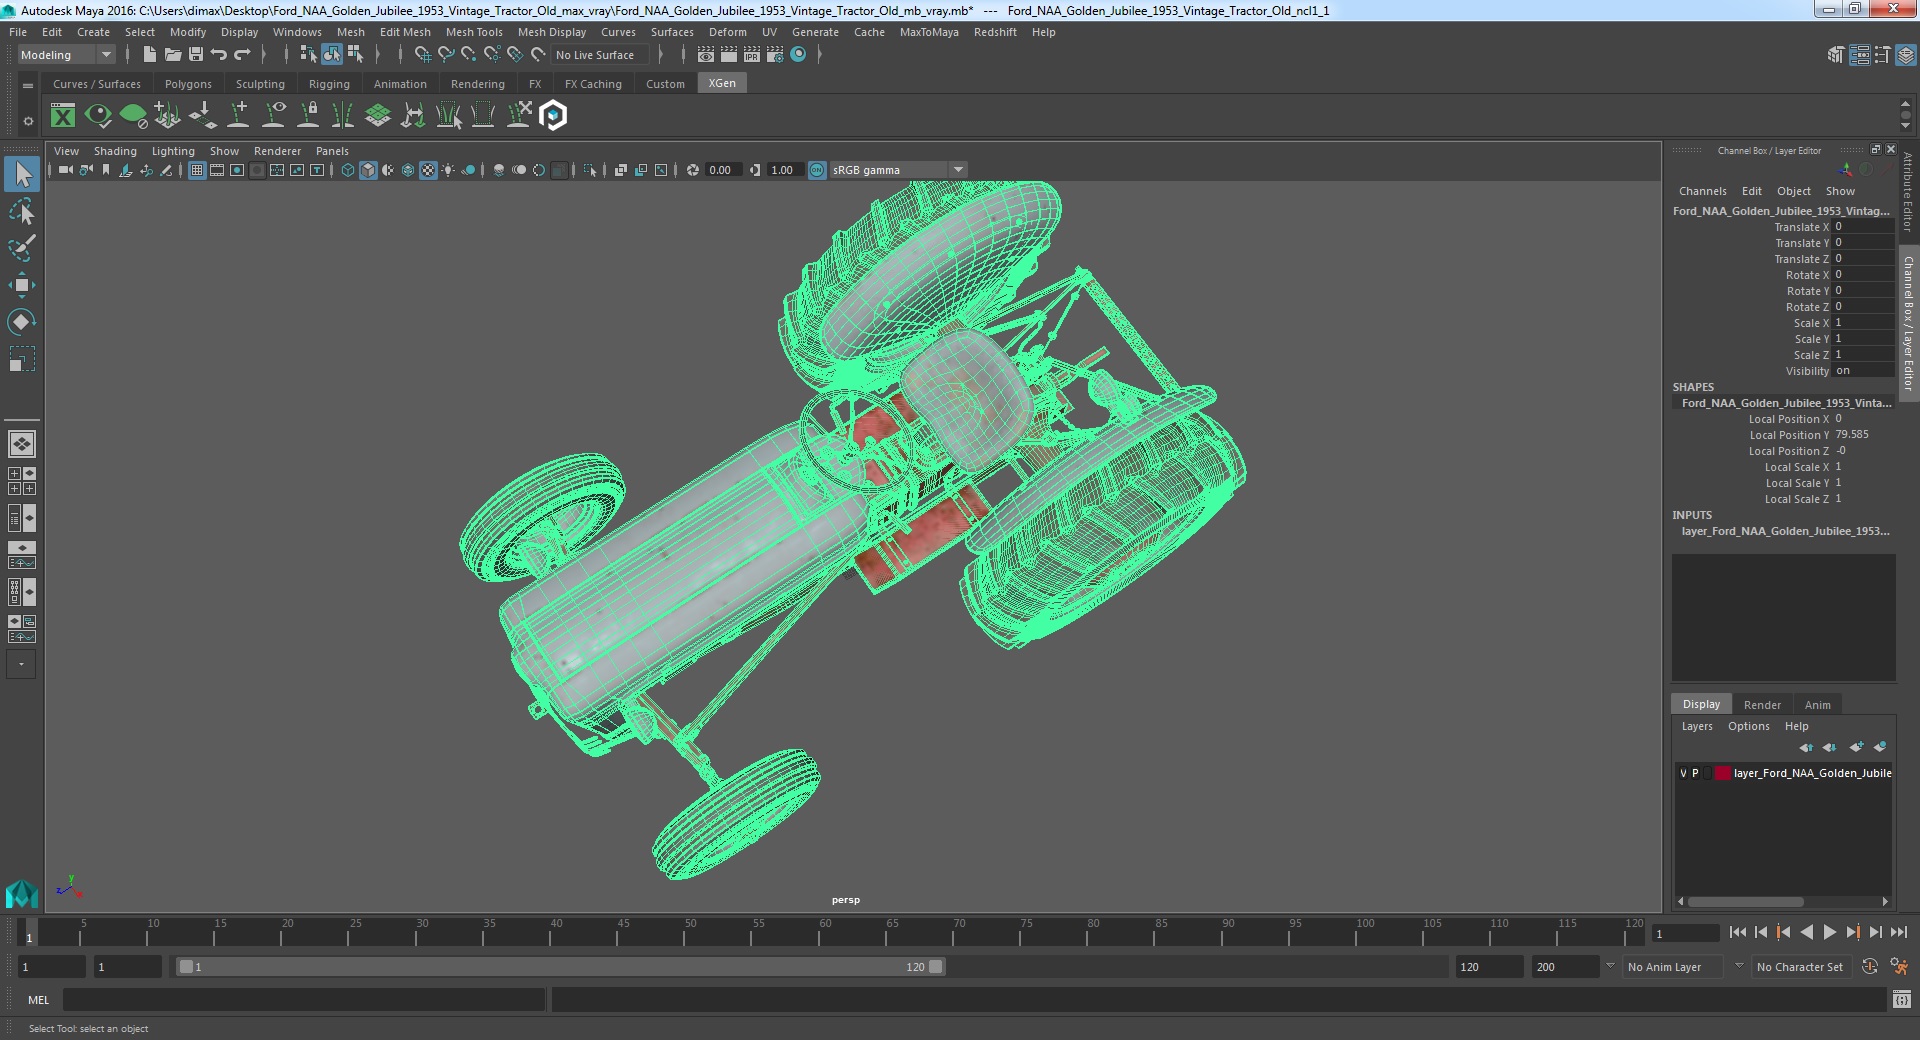Switch to the Rigging shelf tab
Viewport: 1920px width, 1040px height.
click(x=329, y=84)
